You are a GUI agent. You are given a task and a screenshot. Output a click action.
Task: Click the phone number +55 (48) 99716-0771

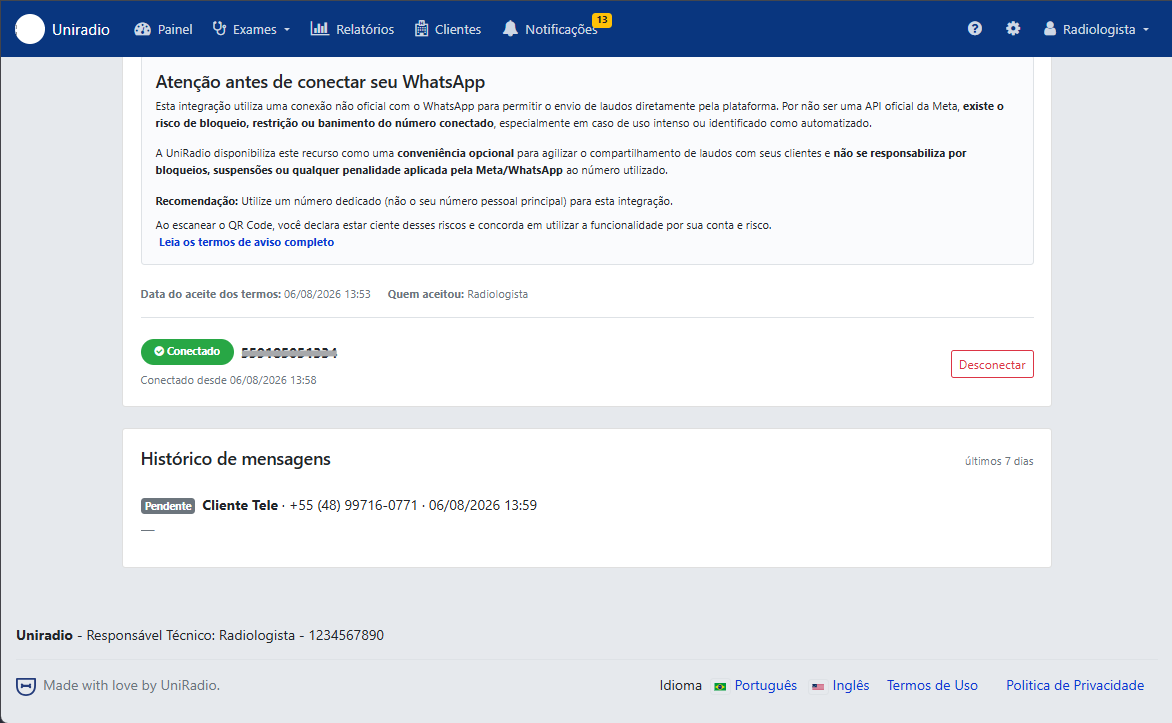point(354,505)
